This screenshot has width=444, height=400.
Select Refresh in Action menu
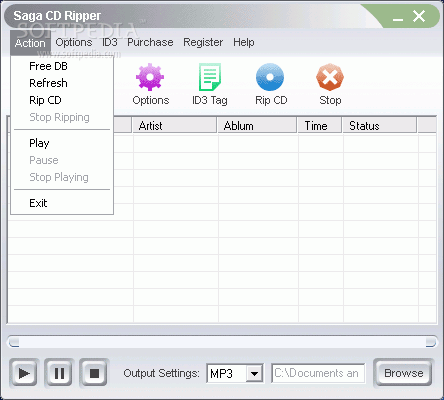click(62, 83)
